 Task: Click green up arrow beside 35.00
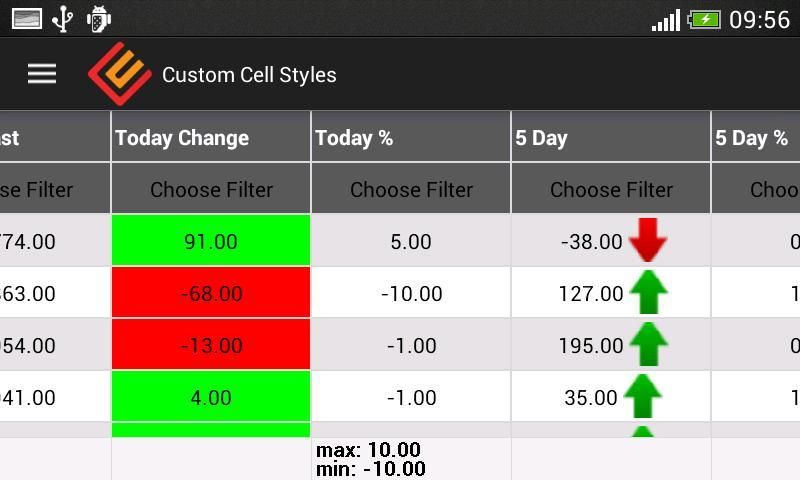[643, 397]
